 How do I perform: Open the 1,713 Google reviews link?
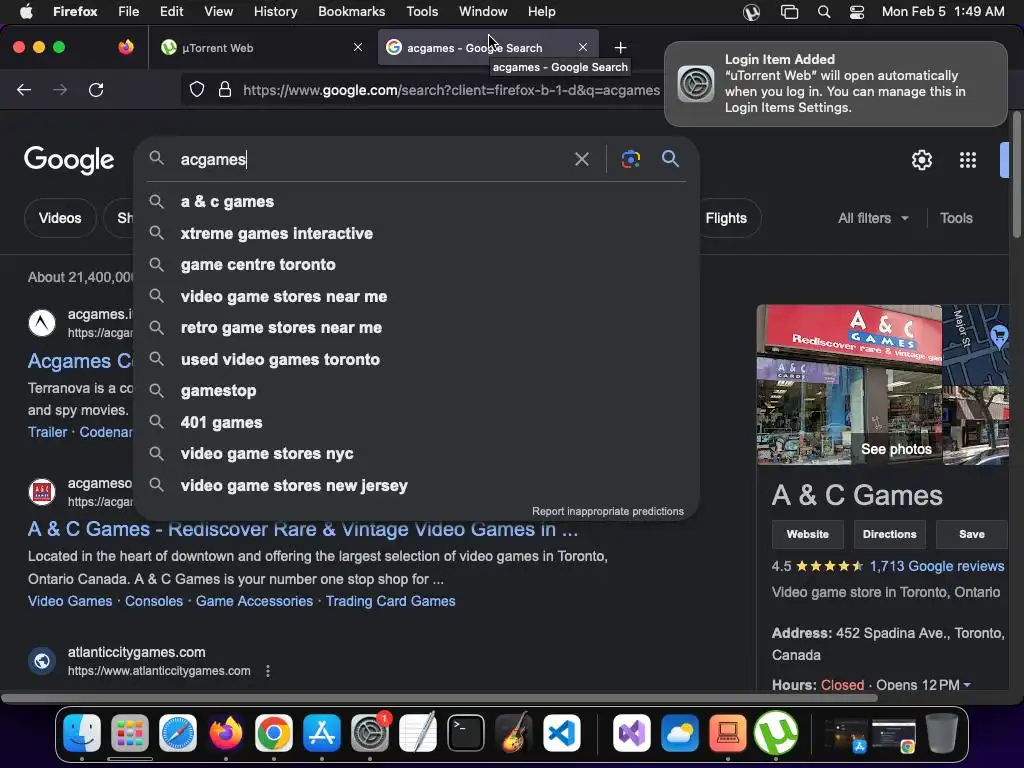(936, 566)
